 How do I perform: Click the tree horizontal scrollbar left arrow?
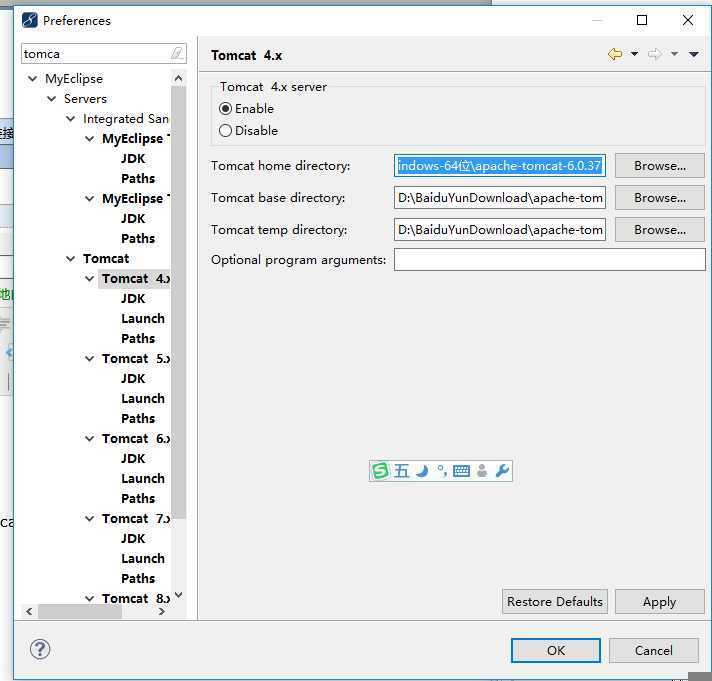click(x=29, y=611)
